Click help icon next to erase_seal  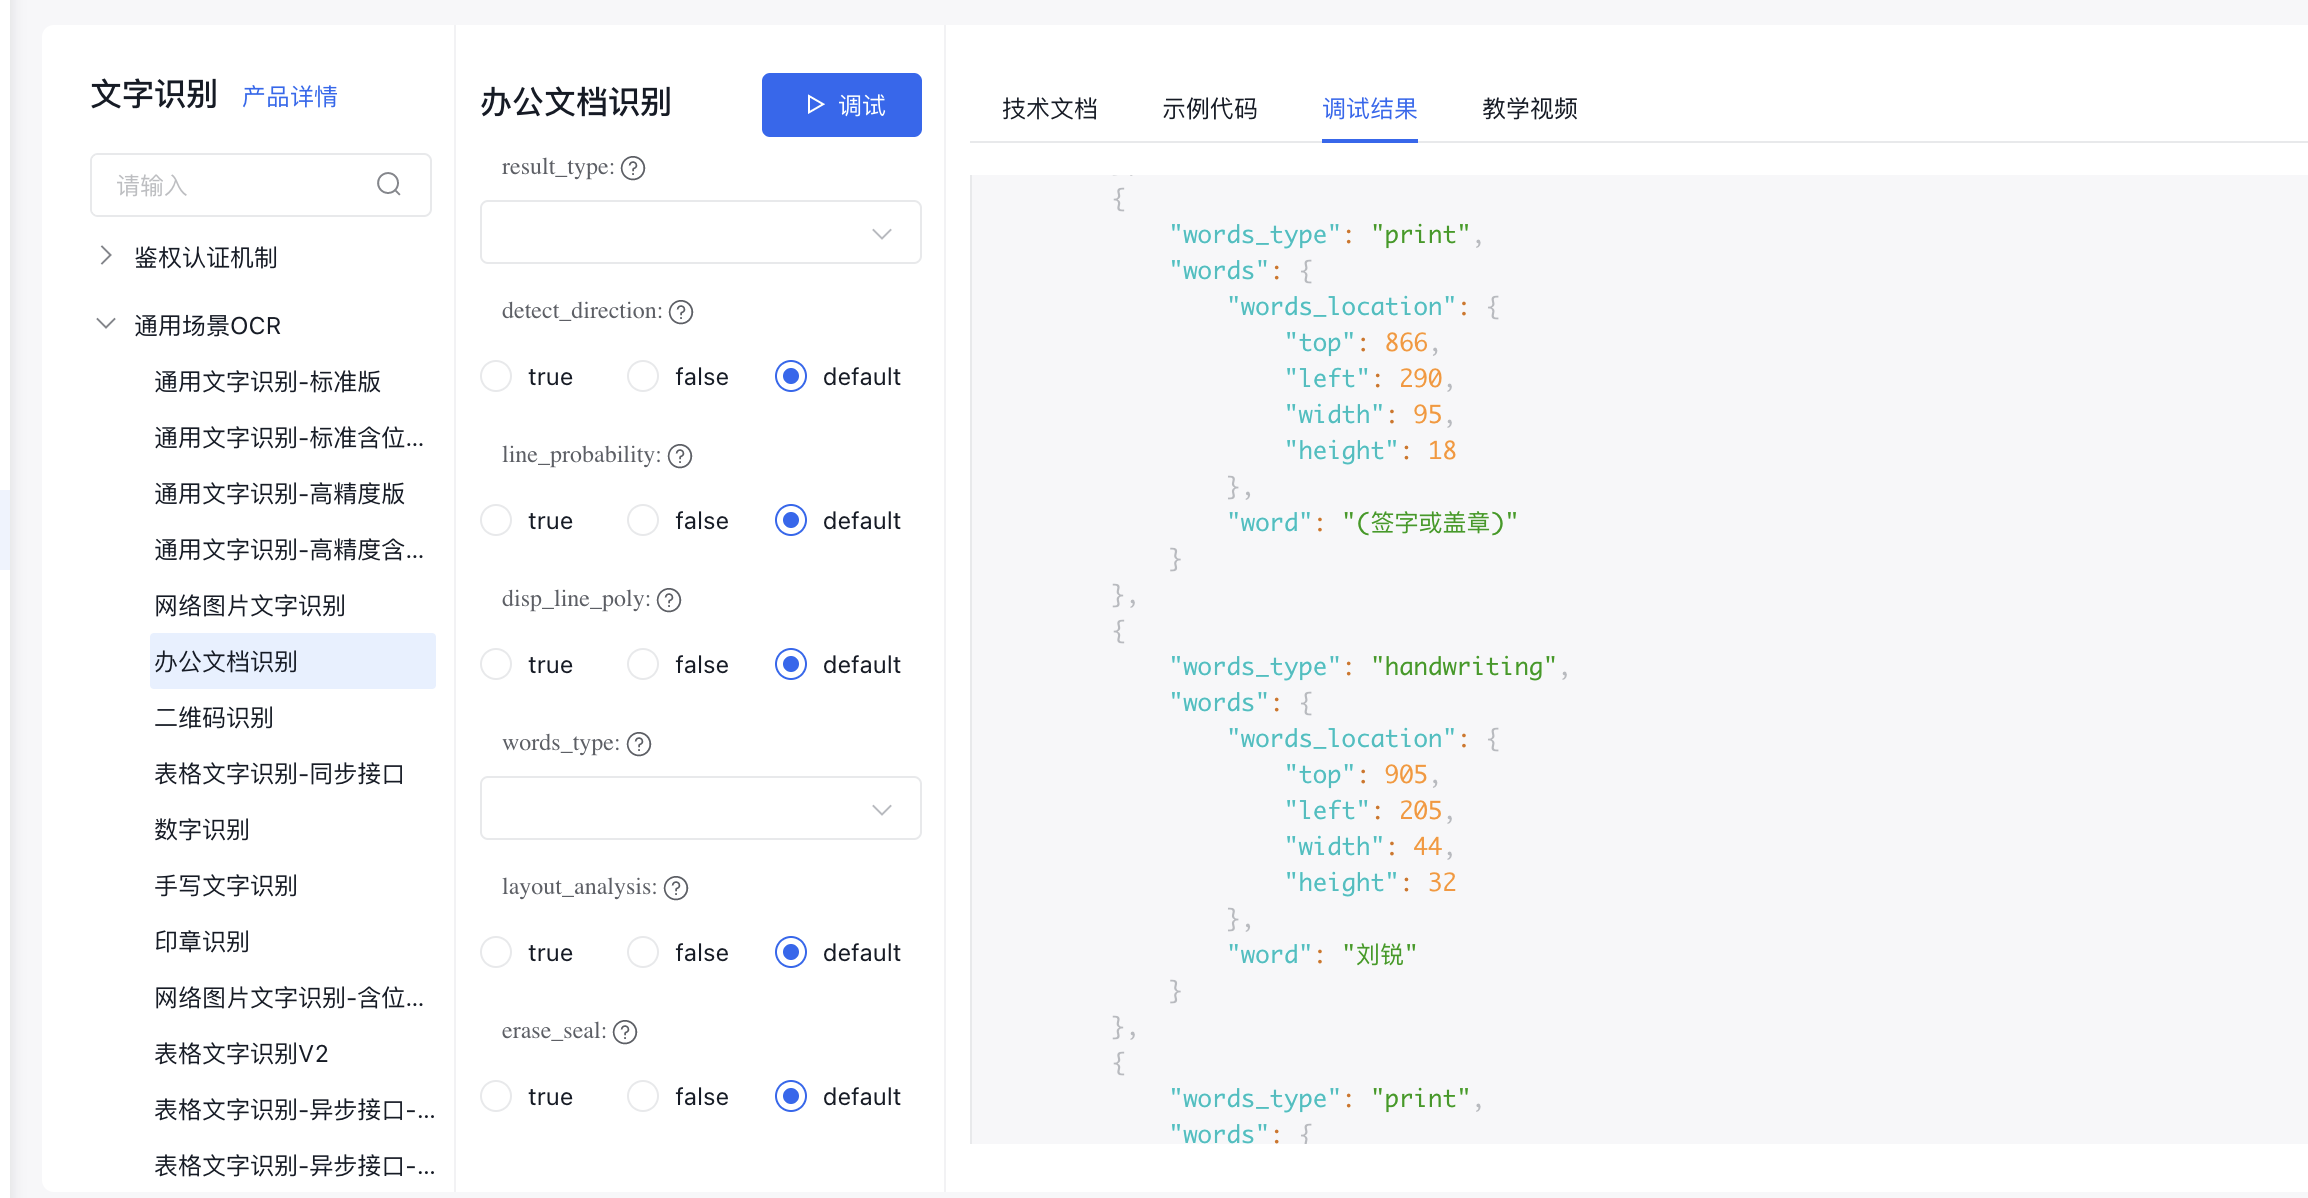pos(625,1032)
